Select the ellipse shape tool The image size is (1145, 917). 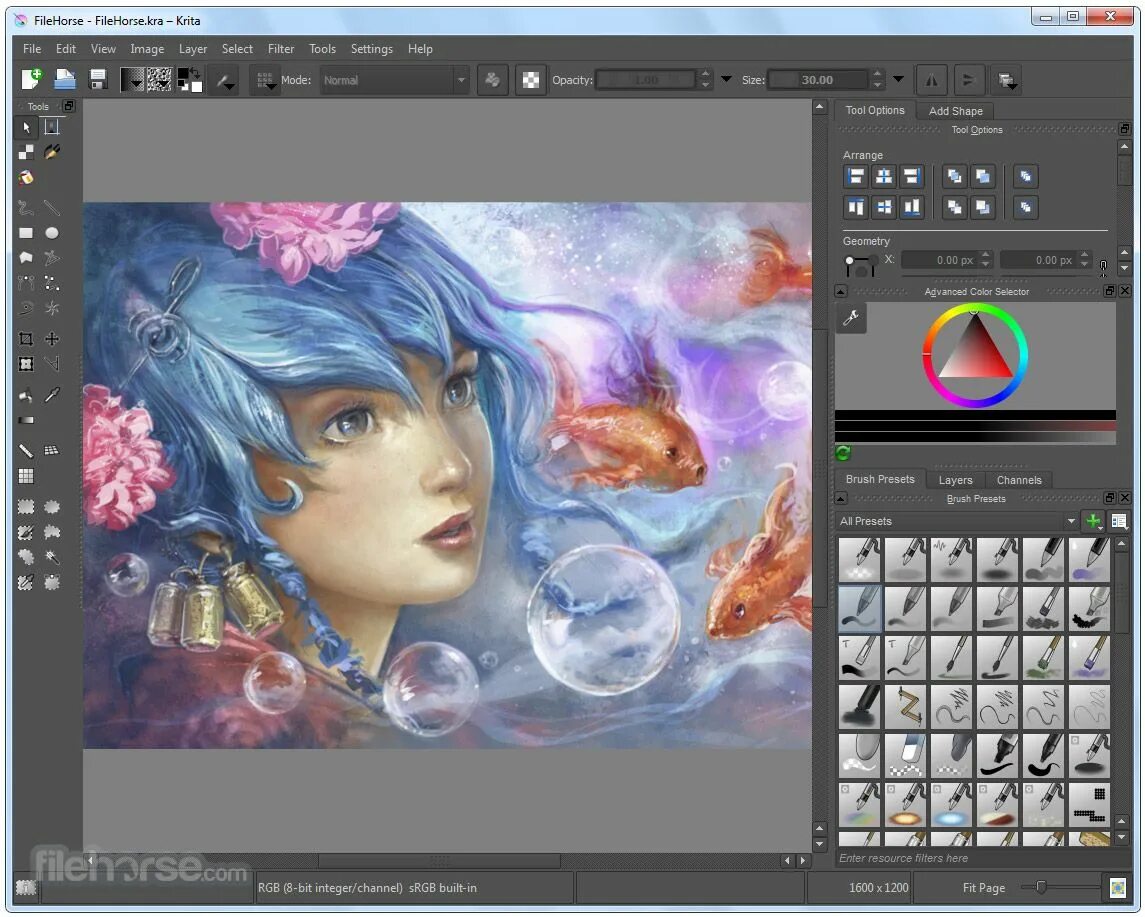52,233
